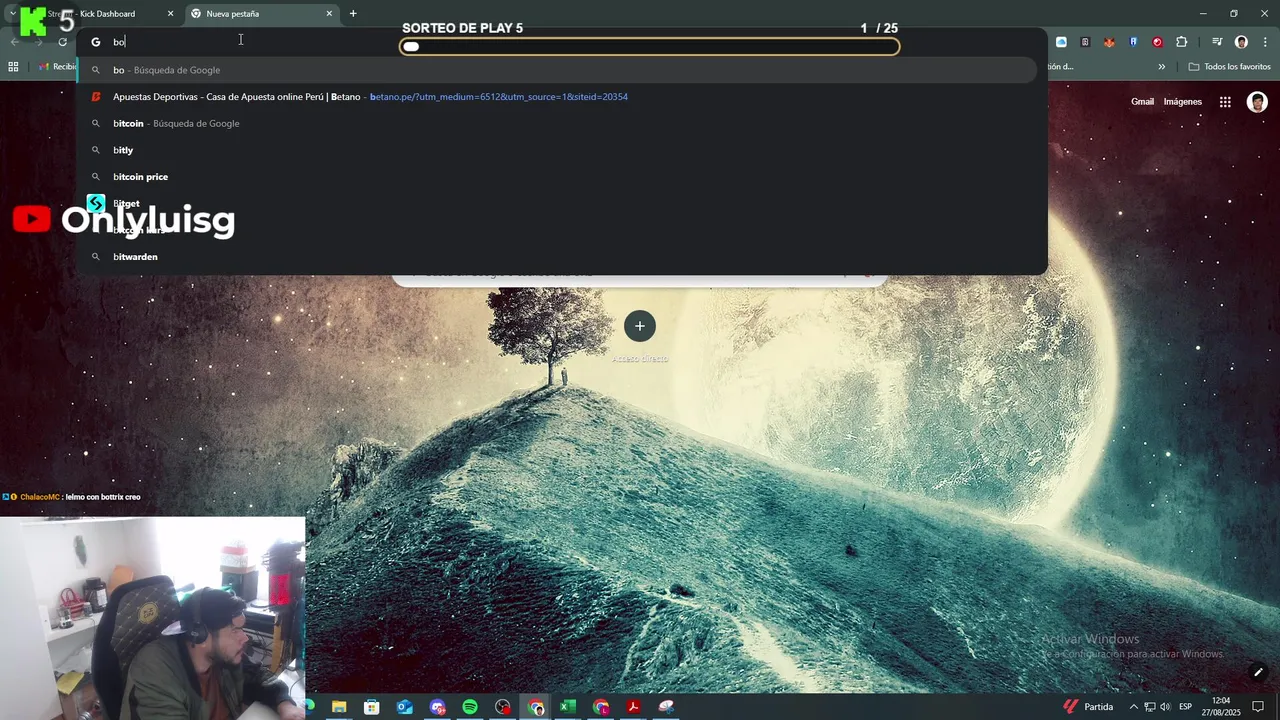Open Excel in taskbar

pyautogui.click(x=568, y=707)
